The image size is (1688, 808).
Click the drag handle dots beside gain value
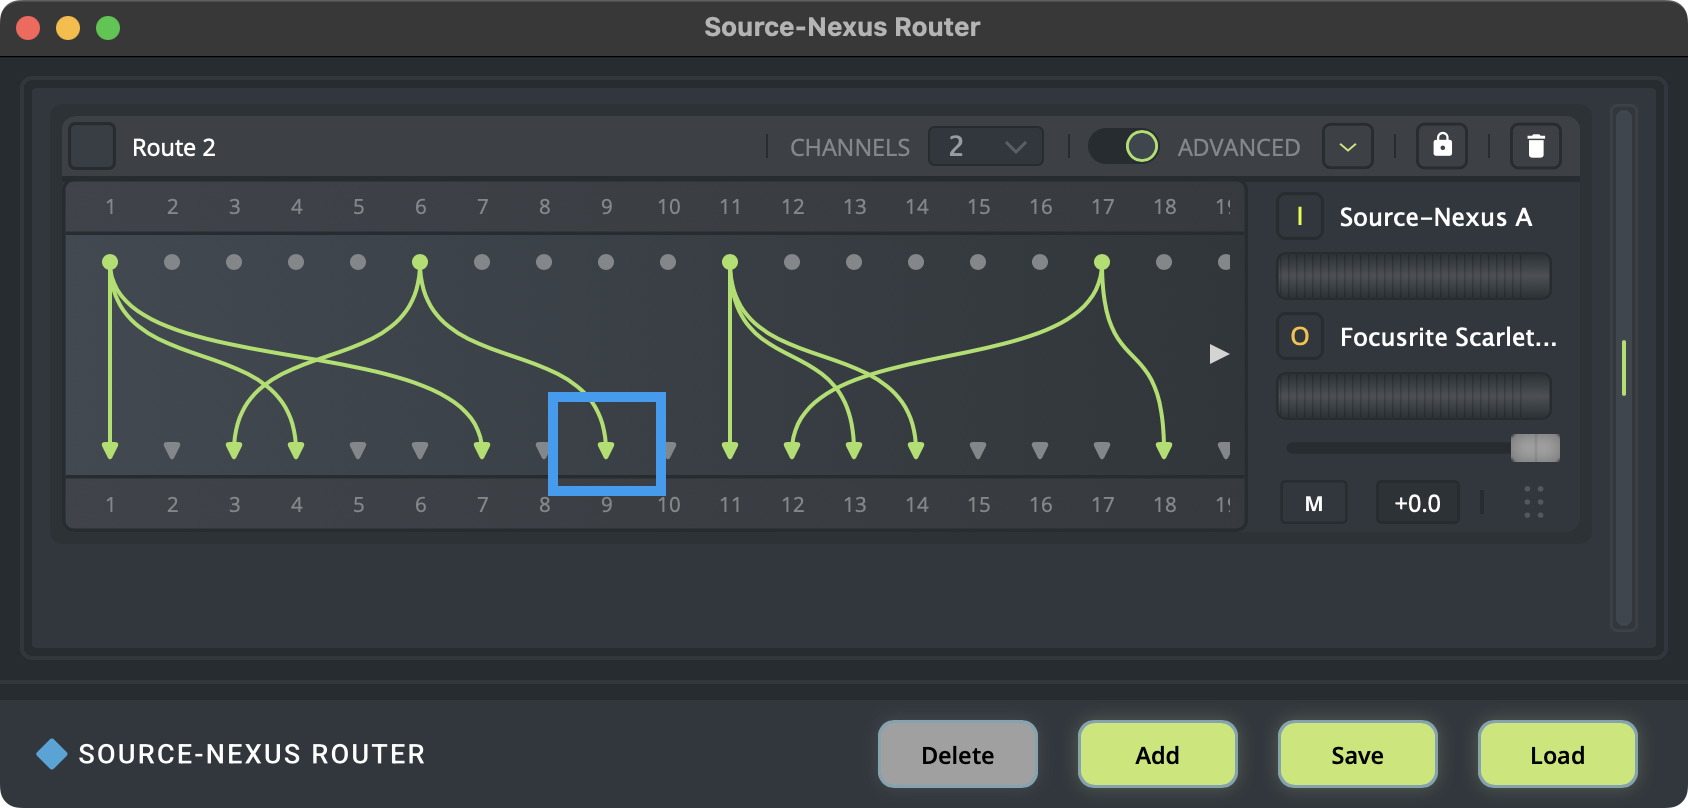(1534, 502)
